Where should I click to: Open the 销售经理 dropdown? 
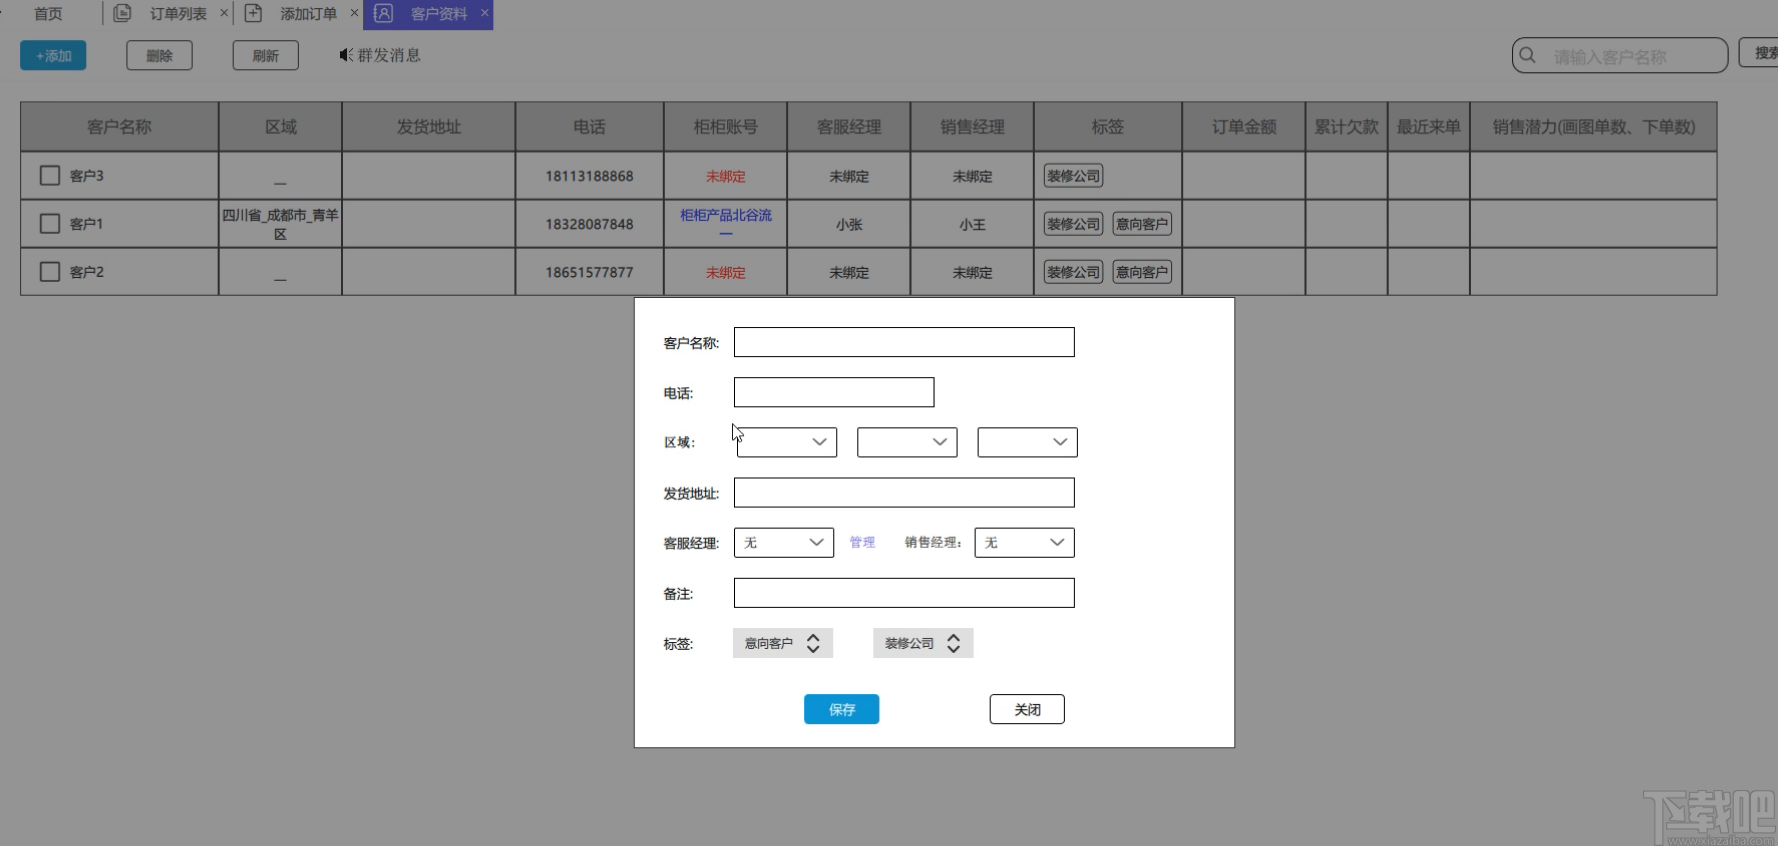click(1024, 542)
